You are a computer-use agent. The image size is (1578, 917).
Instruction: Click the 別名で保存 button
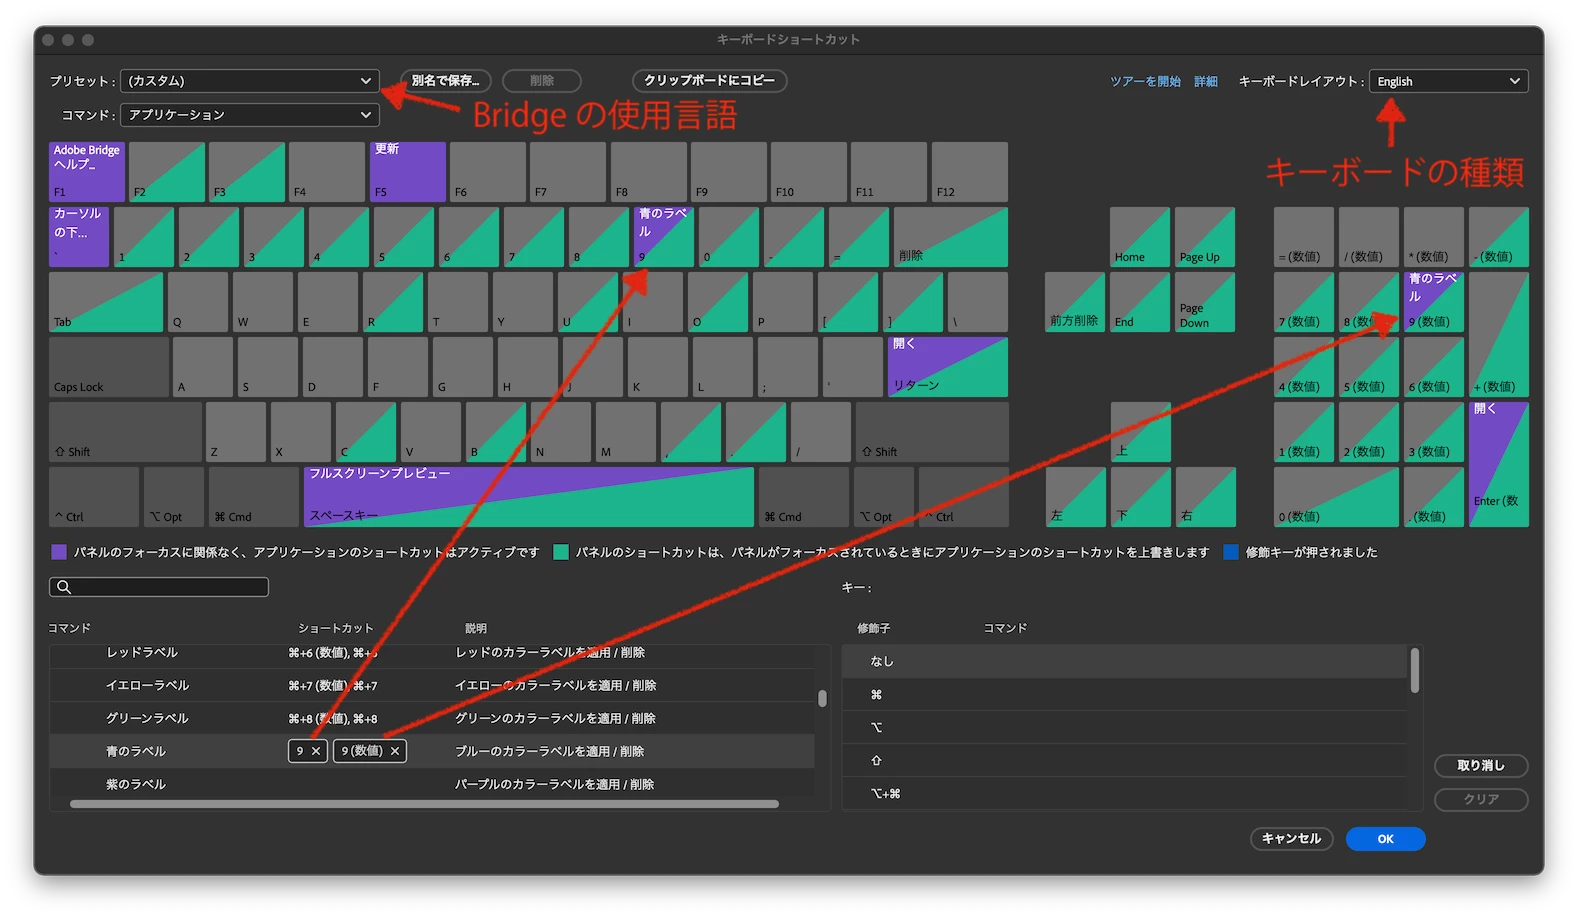[x=445, y=81]
